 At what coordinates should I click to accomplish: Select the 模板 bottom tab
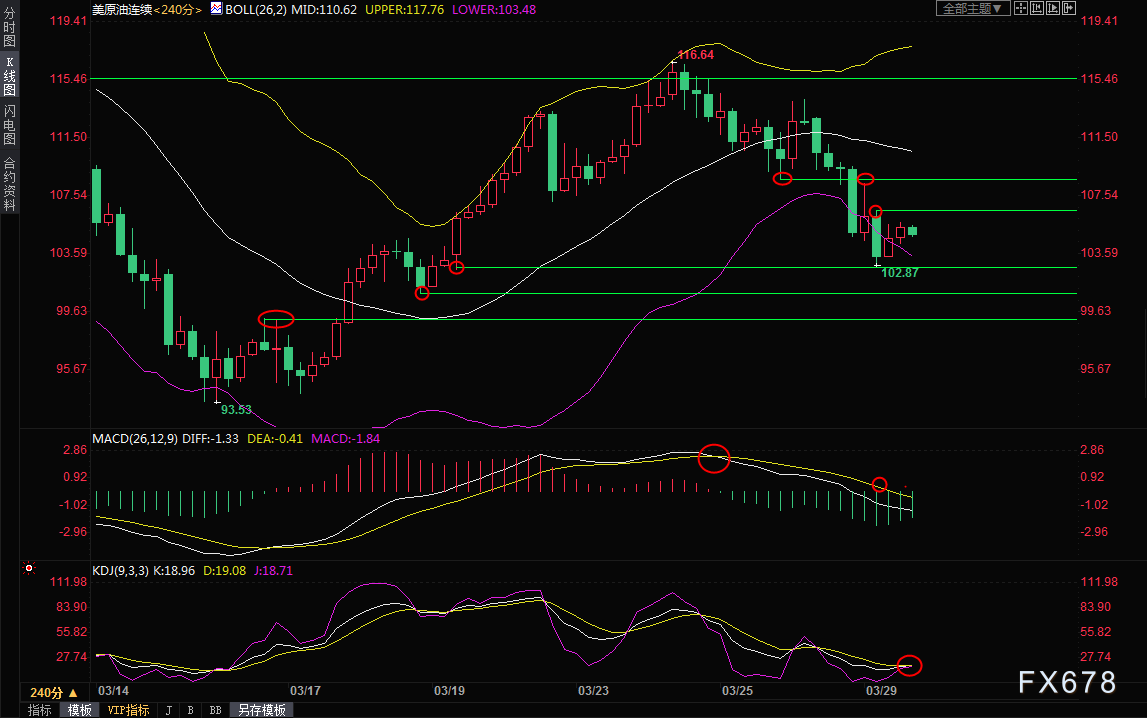click(x=80, y=710)
